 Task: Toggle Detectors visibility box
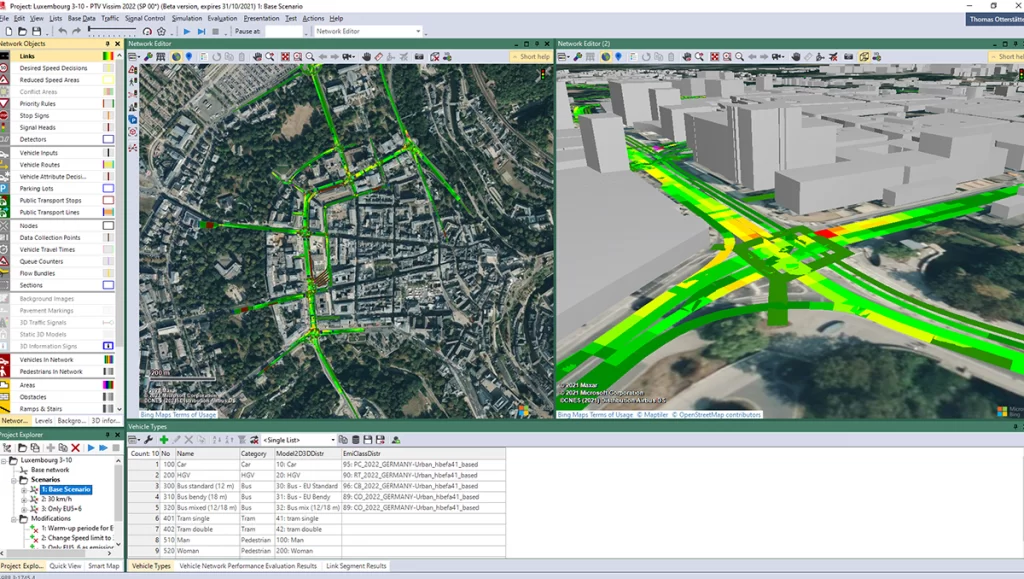108,139
